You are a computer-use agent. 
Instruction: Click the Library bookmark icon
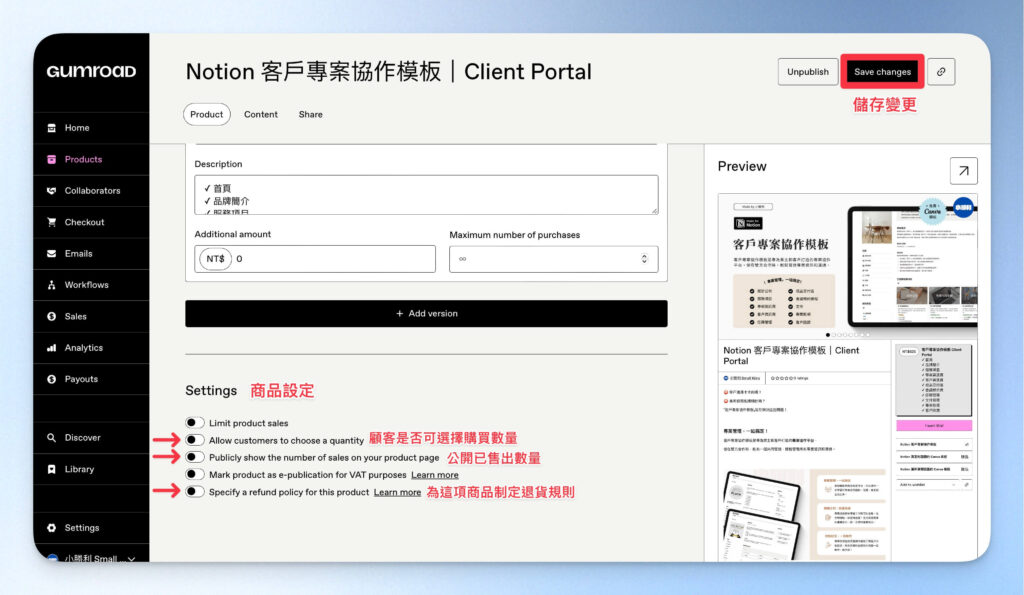click(52, 469)
